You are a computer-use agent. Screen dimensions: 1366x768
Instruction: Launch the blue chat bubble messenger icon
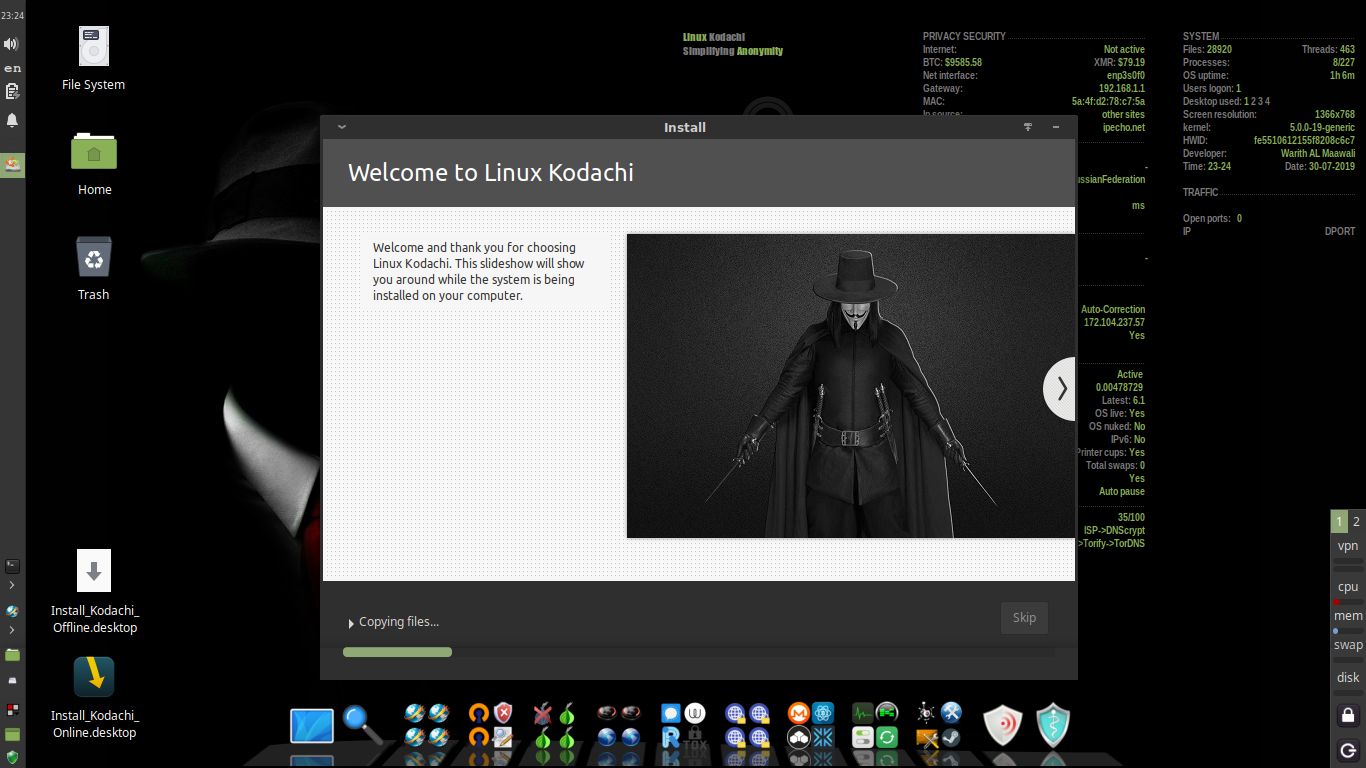coord(671,713)
